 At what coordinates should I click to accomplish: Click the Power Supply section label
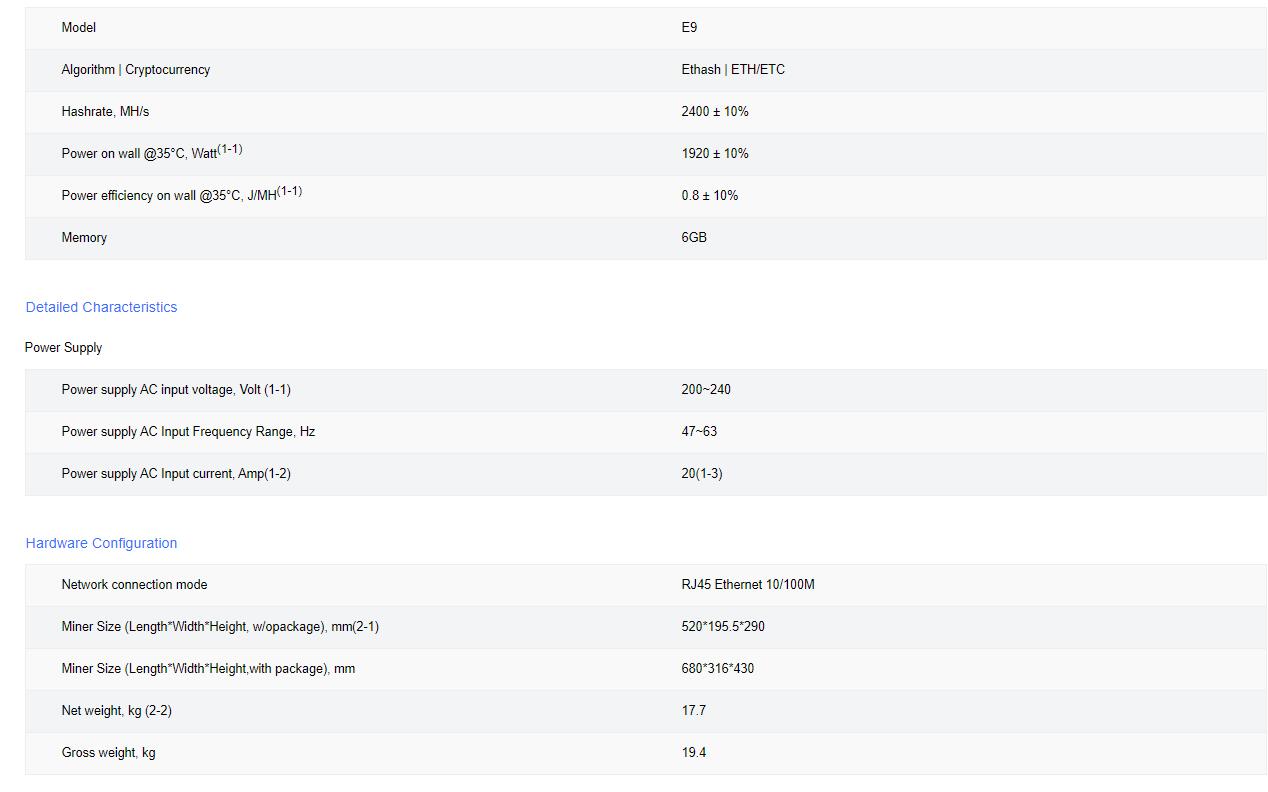point(63,348)
